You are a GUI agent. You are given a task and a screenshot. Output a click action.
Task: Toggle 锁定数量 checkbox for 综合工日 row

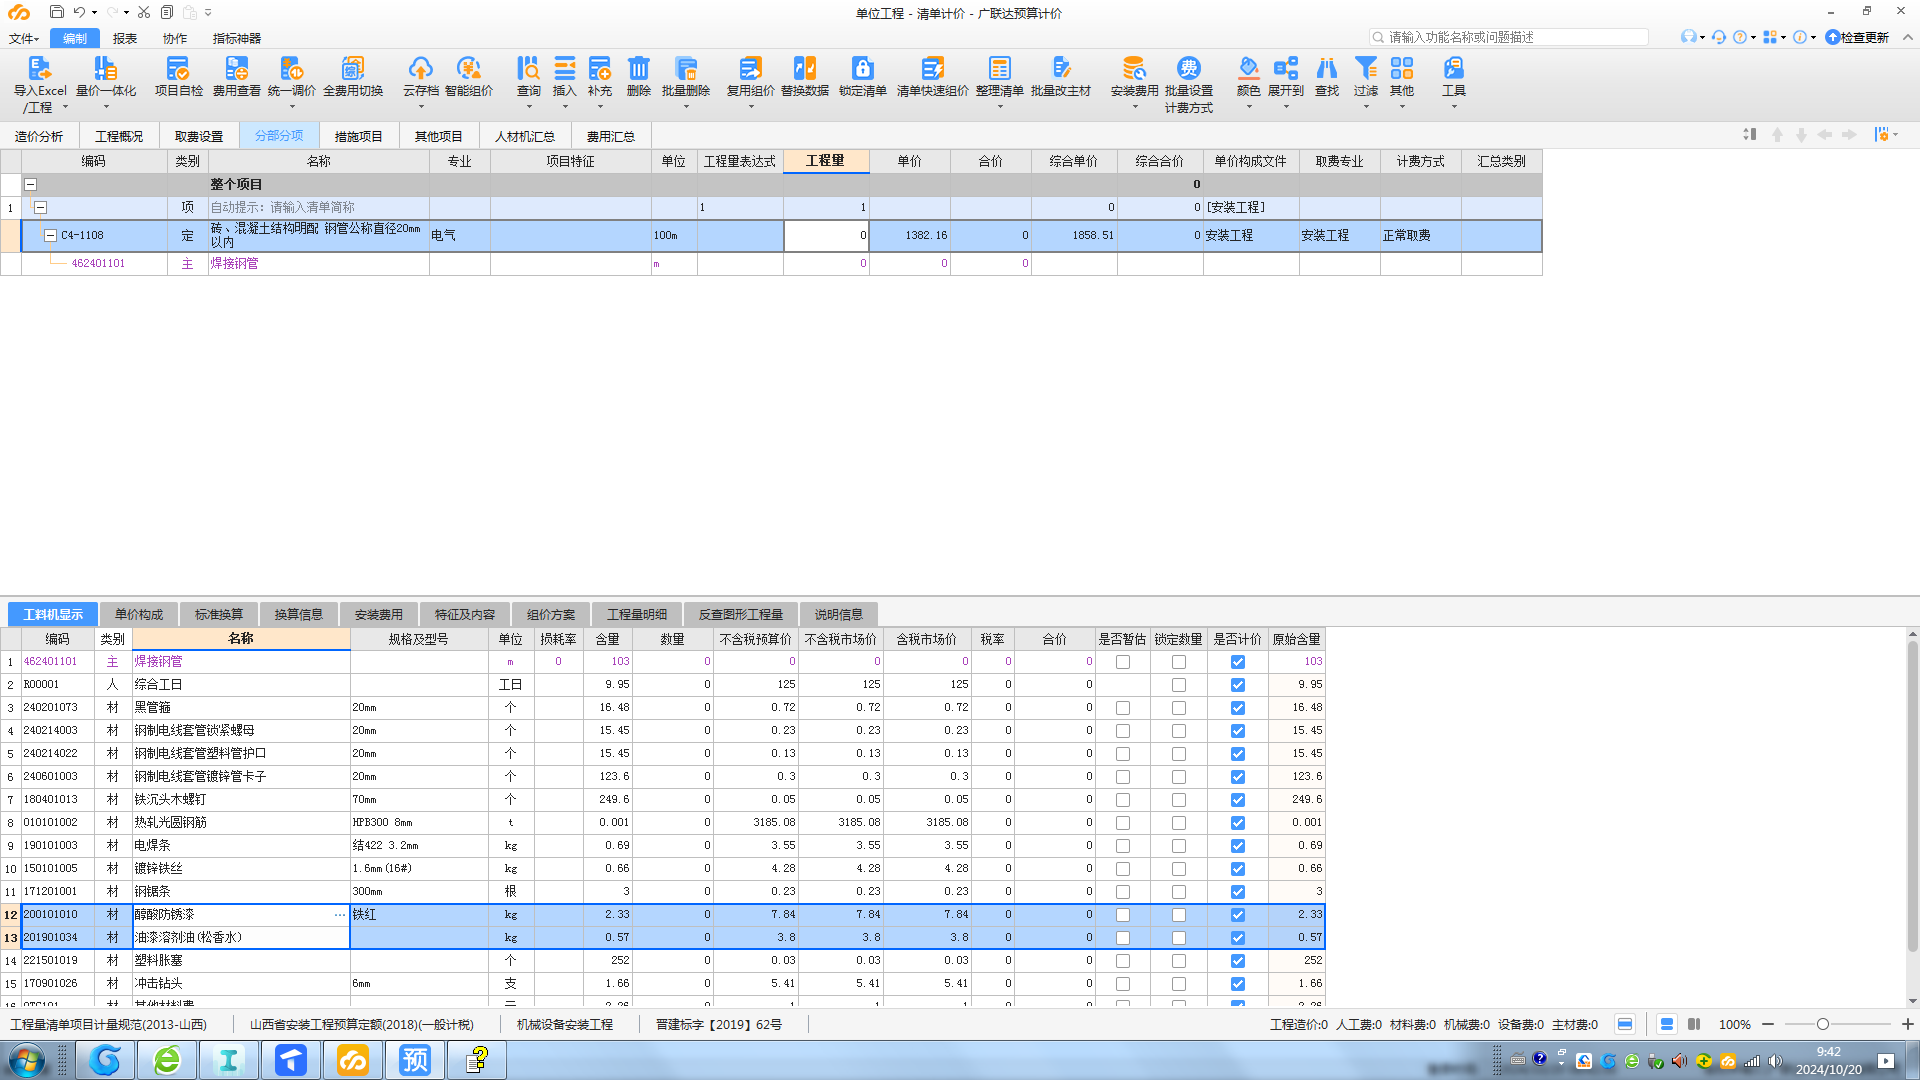(x=1179, y=685)
